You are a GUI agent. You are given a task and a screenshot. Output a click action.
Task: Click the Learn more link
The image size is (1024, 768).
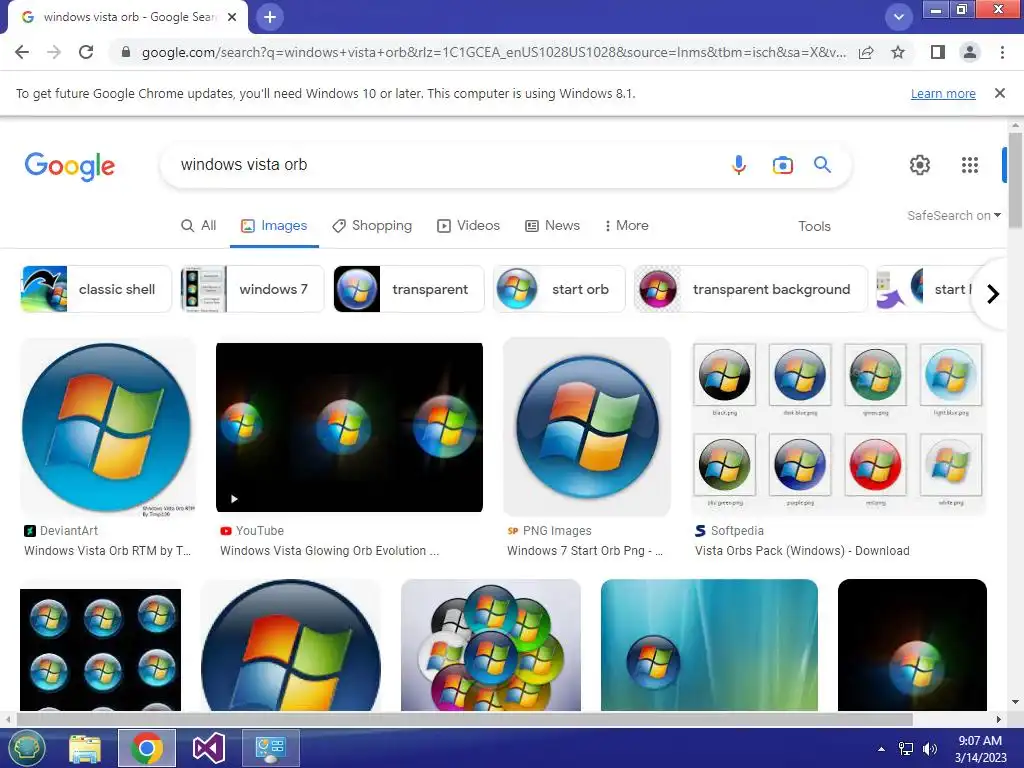(943, 93)
